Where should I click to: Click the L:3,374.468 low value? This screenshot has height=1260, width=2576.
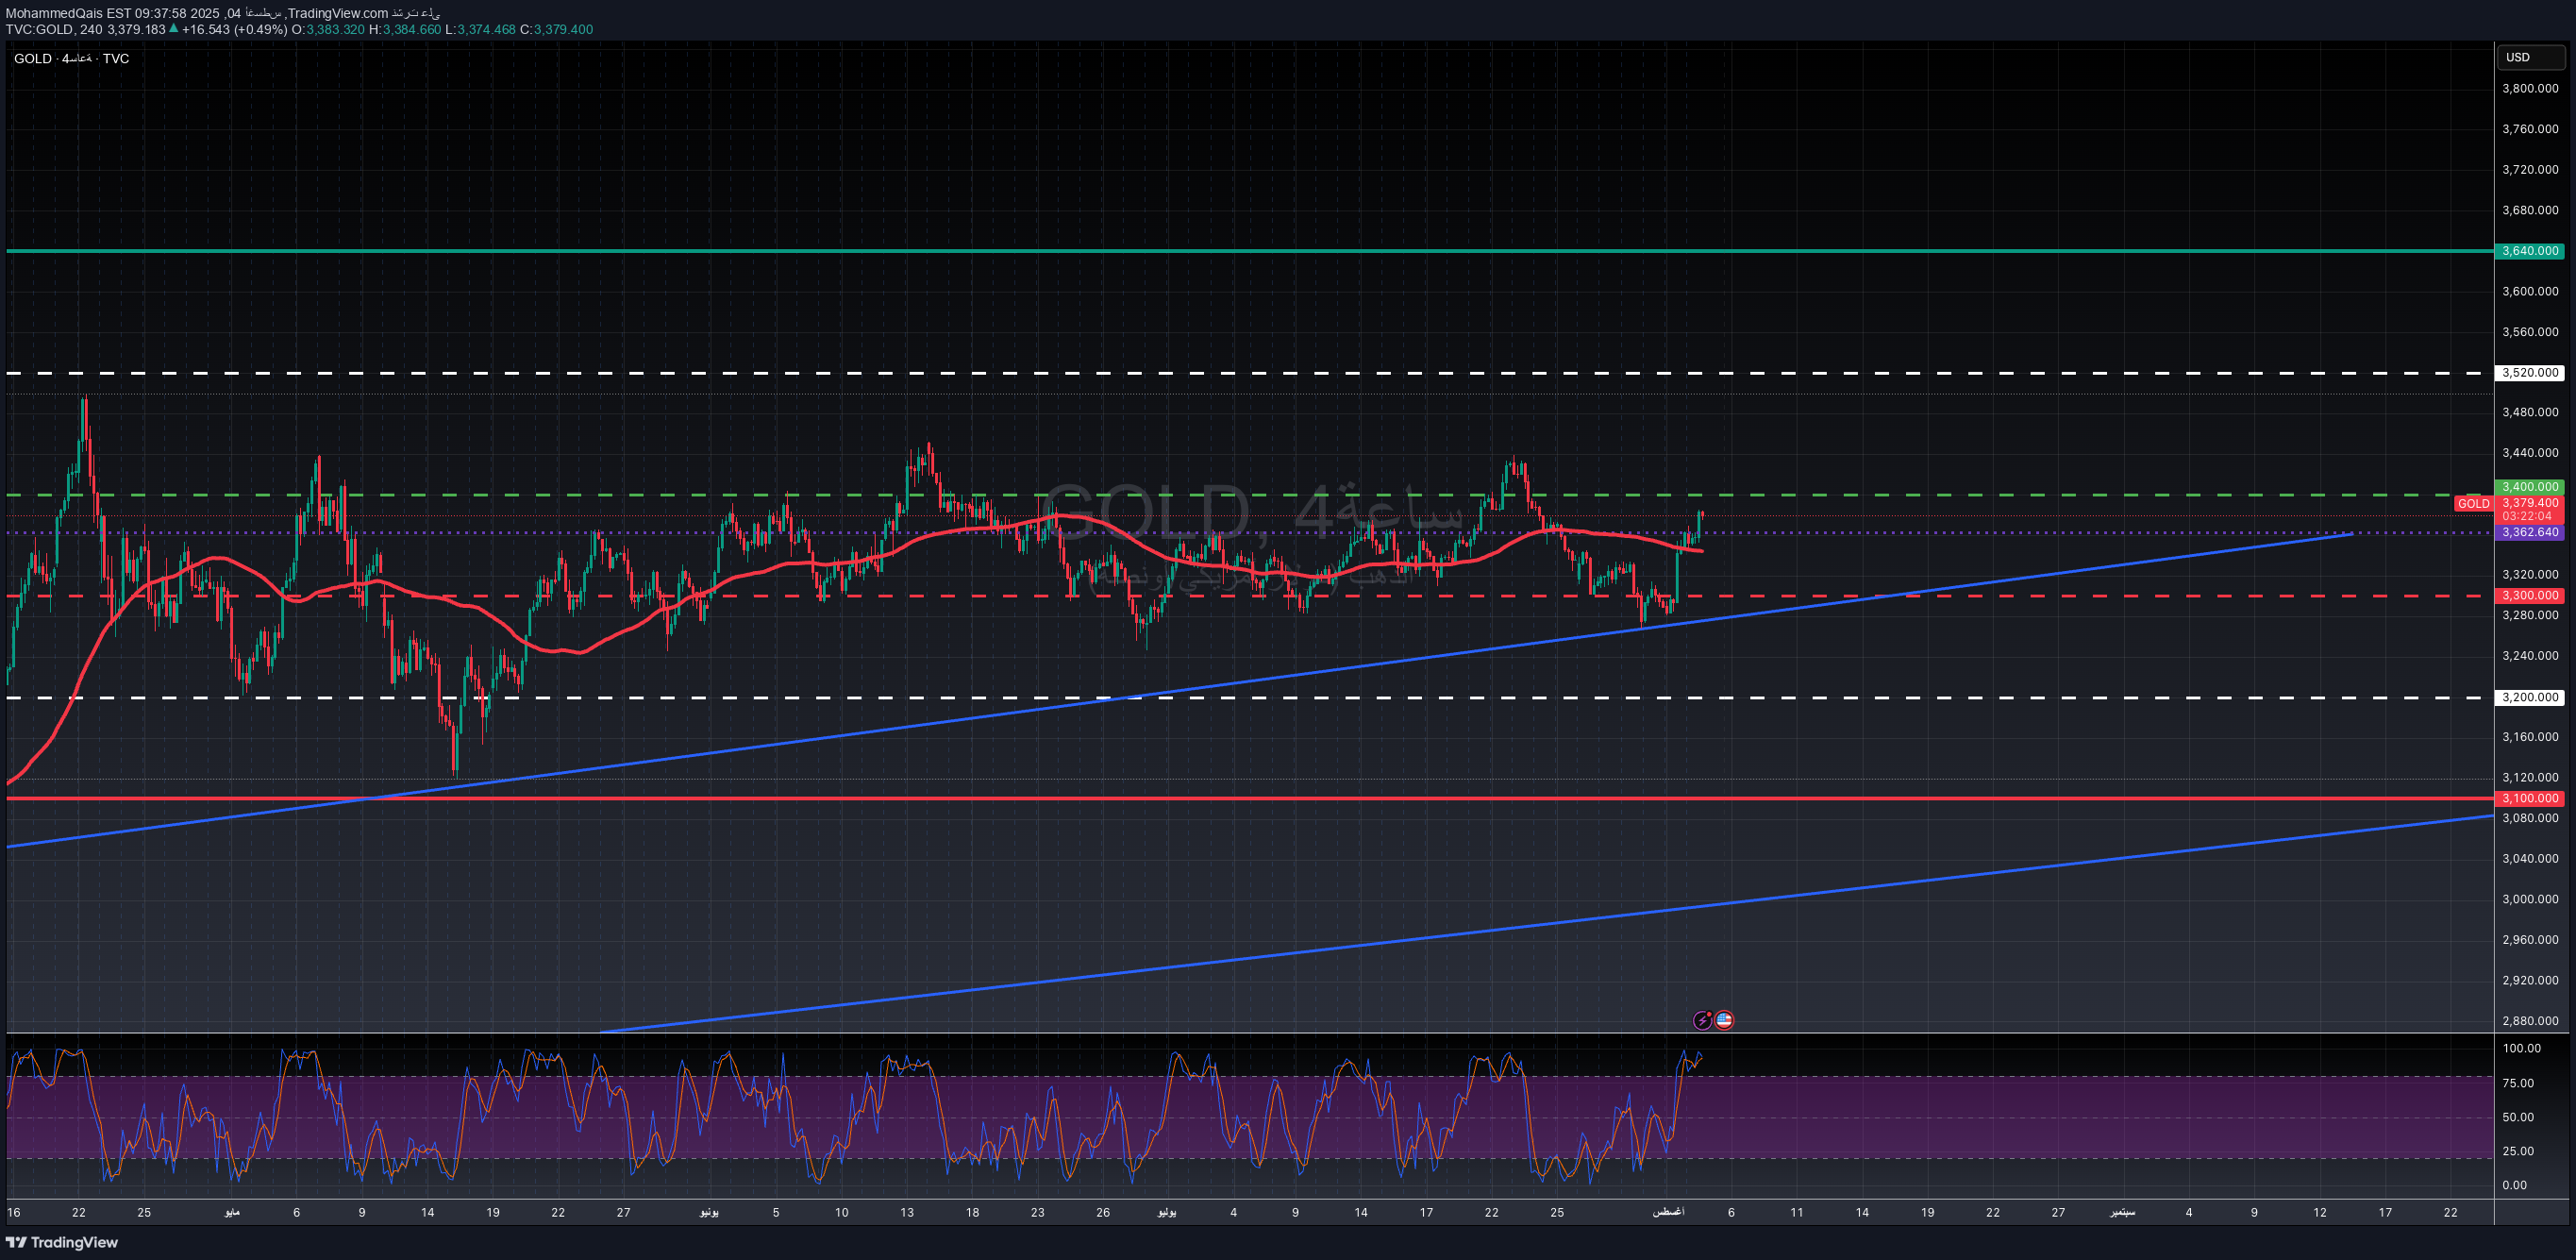[x=481, y=29]
